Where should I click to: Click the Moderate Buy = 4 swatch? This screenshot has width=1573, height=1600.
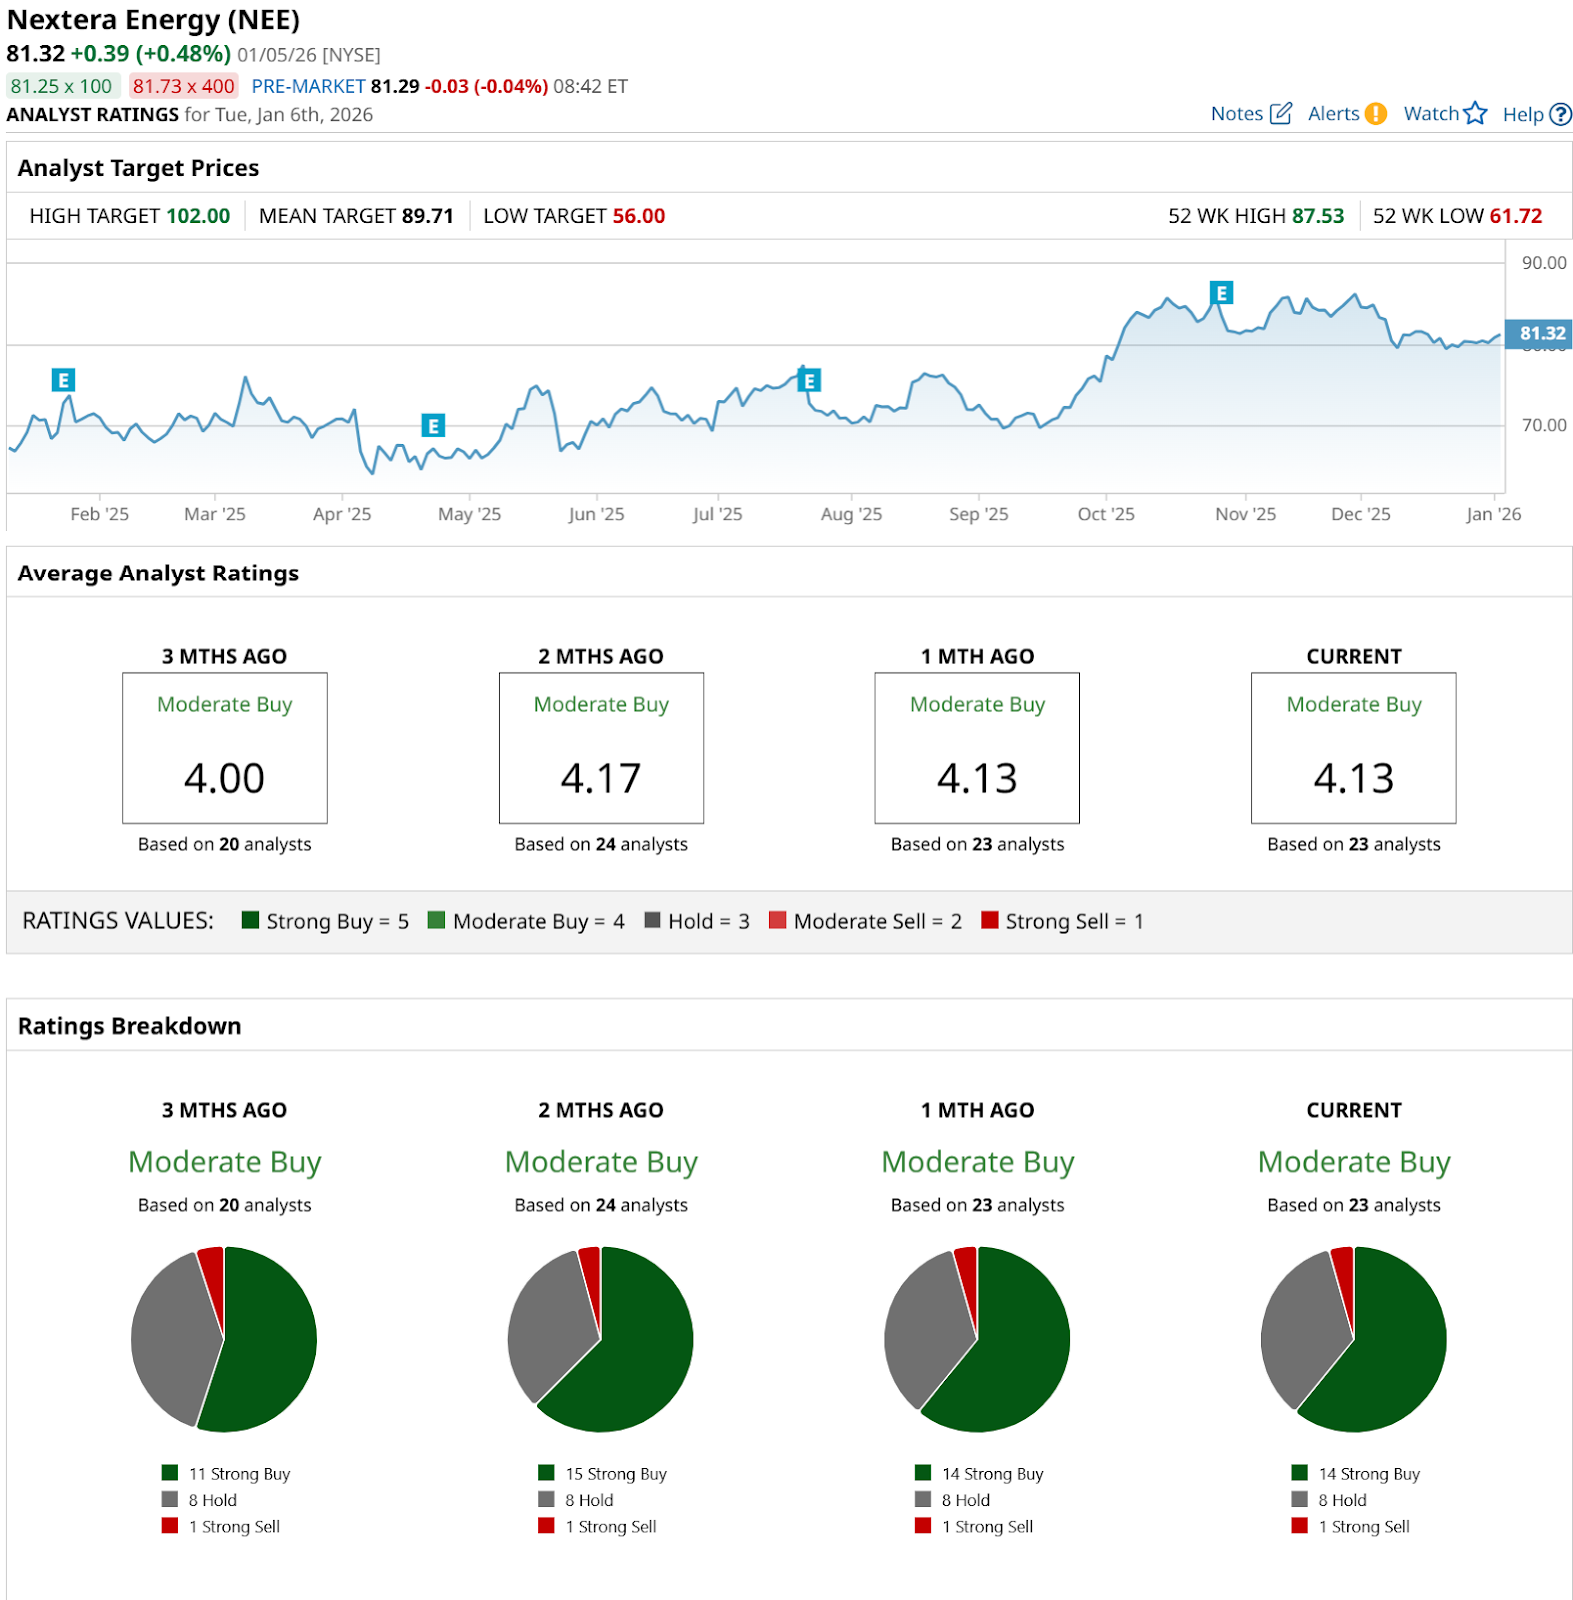click(436, 920)
